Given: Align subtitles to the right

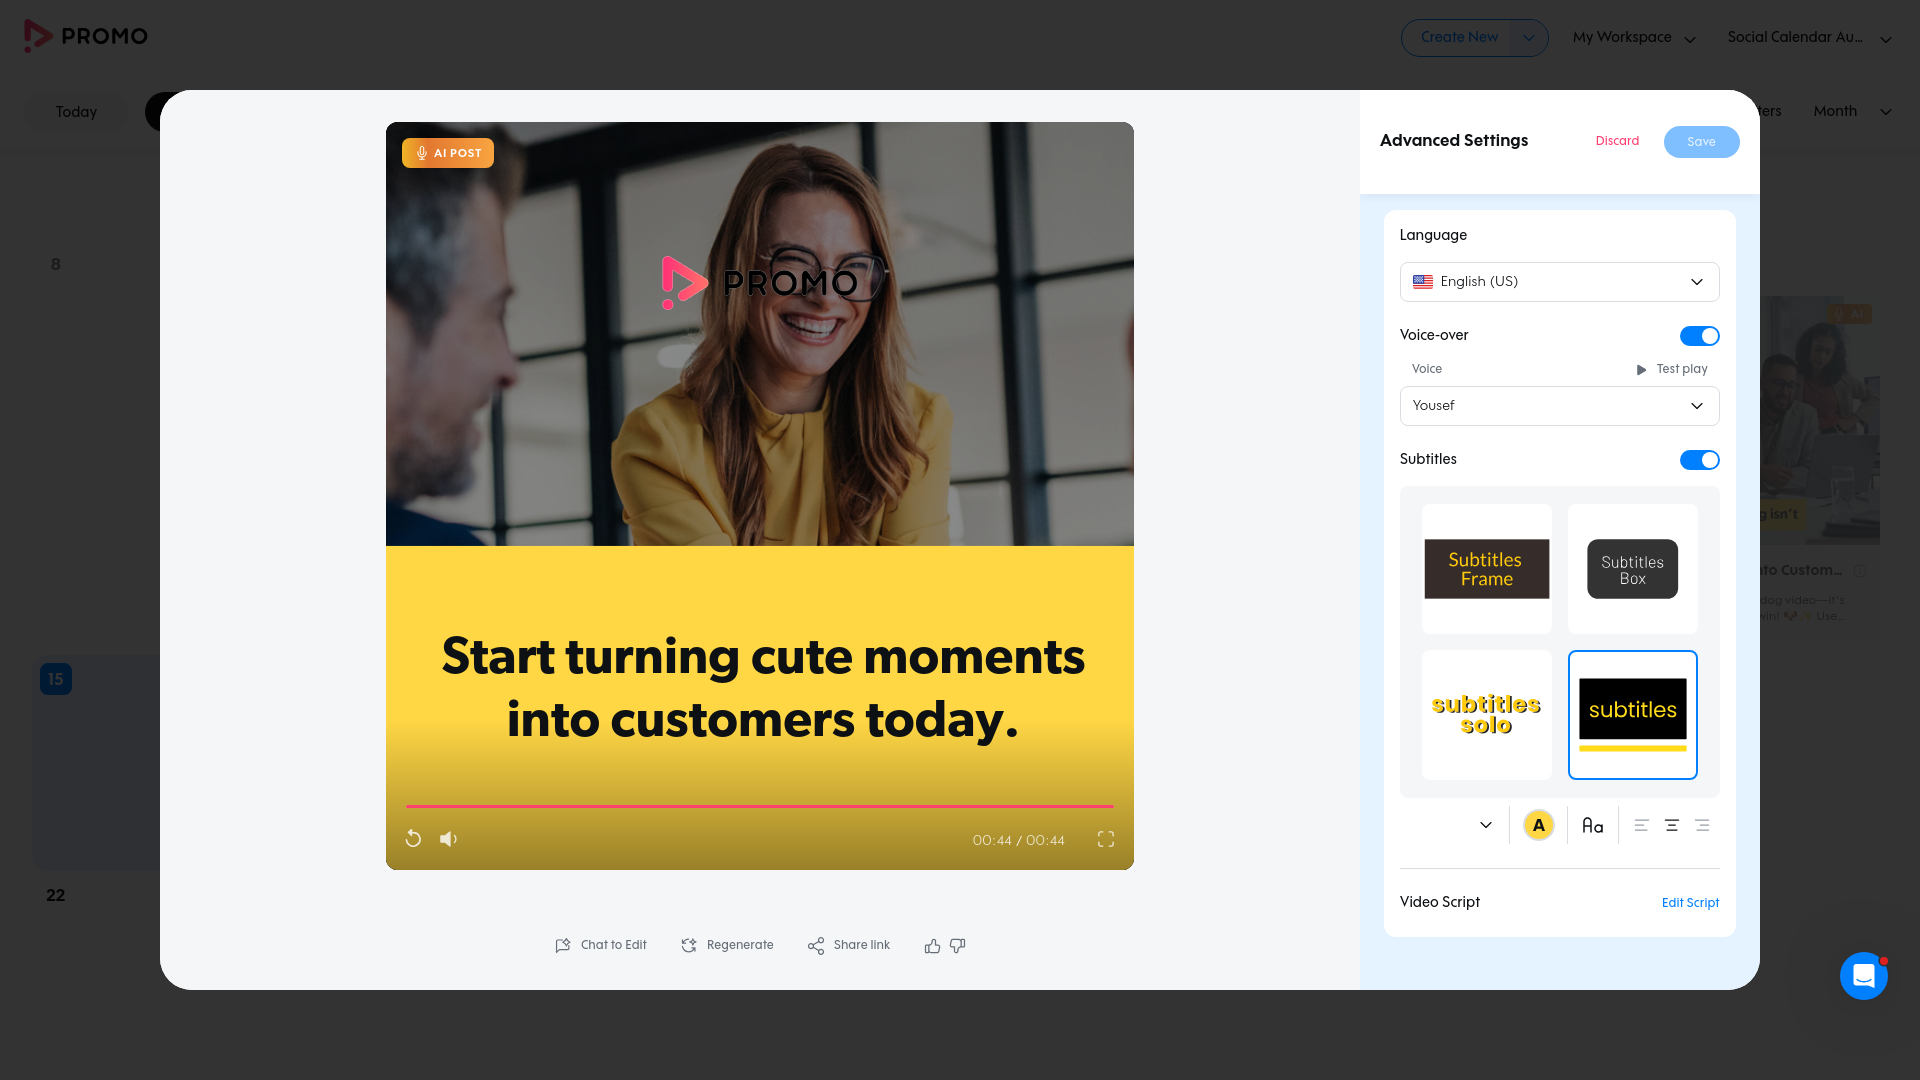Looking at the screenshot, I should point(1702,825).
